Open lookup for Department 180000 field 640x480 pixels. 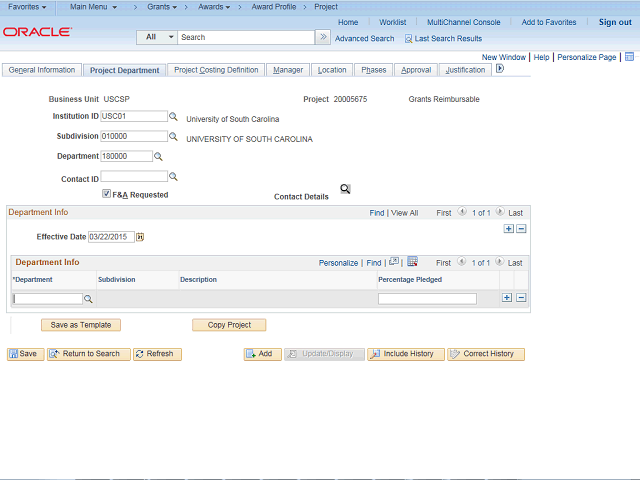tap(158, 156)
